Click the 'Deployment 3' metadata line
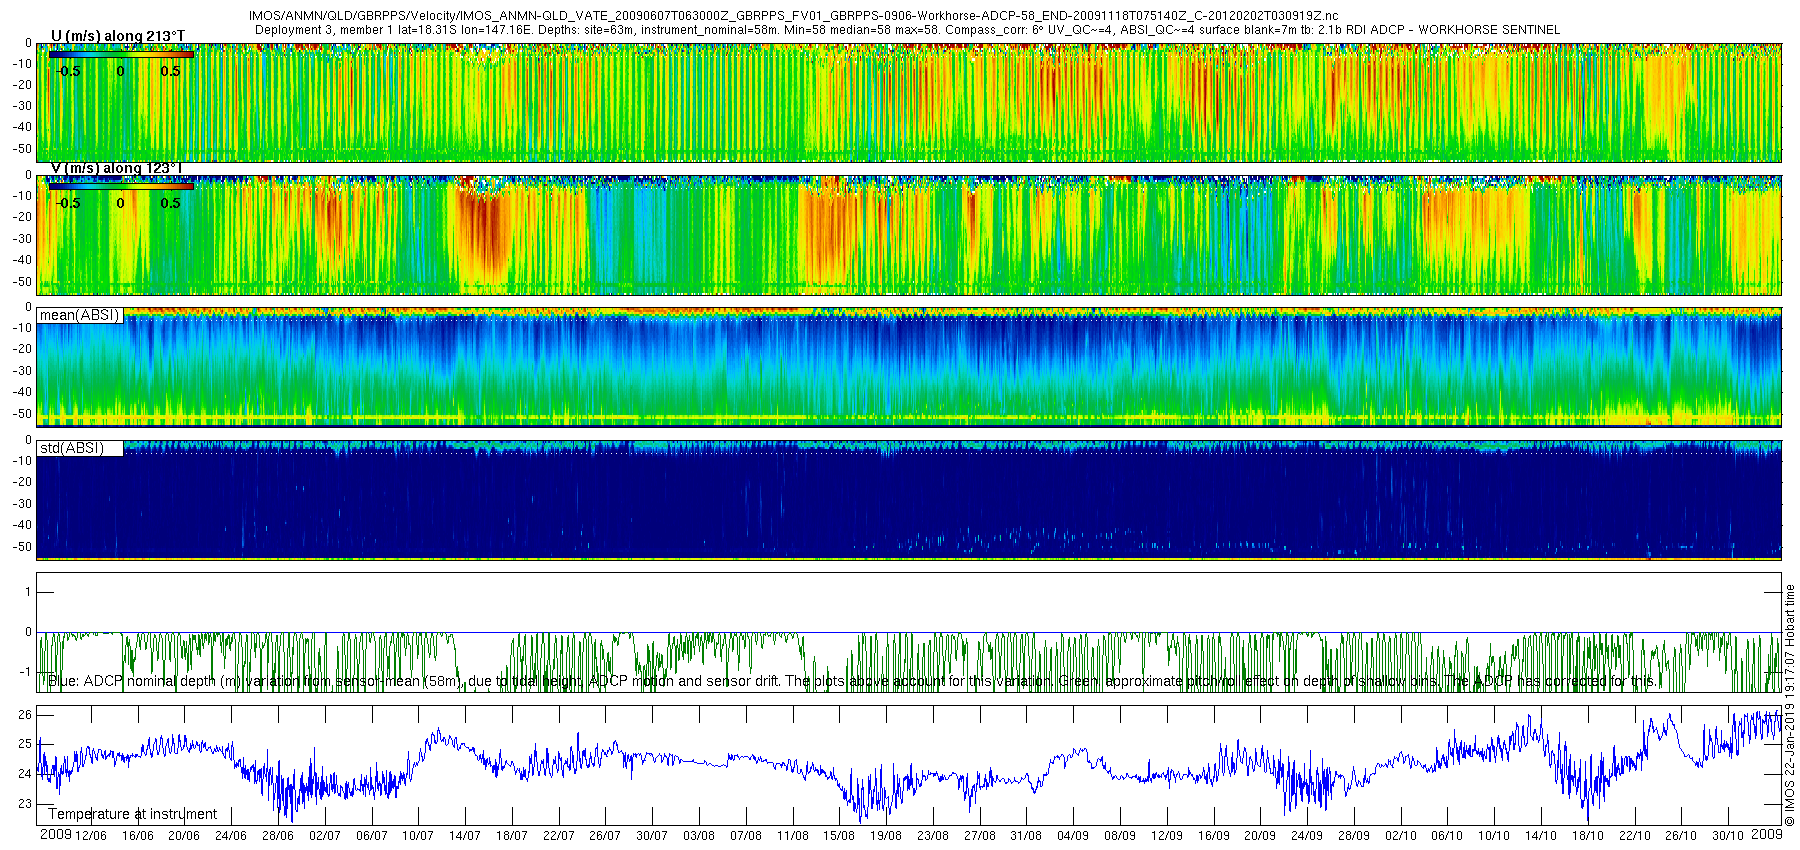1800x850 pixels. (x=907, y=30)
